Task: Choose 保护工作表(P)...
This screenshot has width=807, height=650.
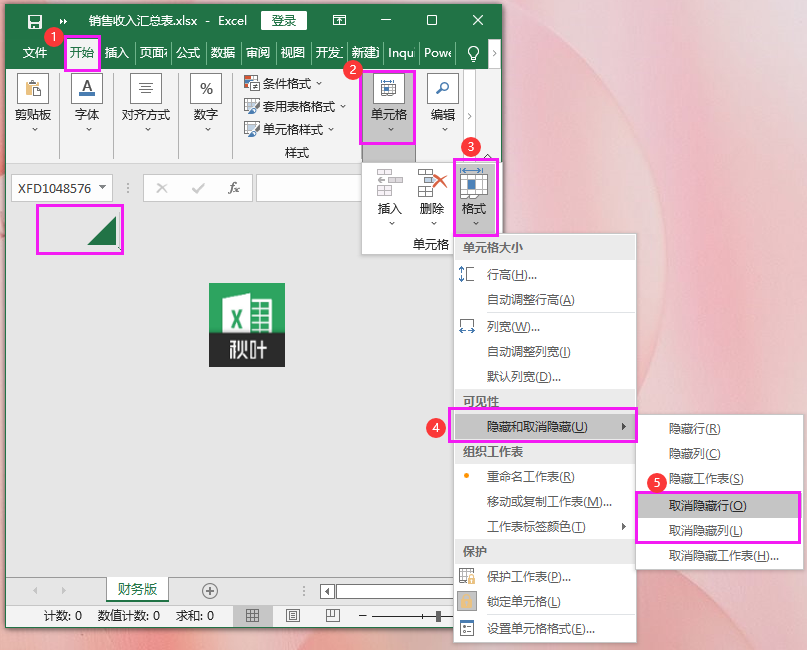Action: pos(545,577)
